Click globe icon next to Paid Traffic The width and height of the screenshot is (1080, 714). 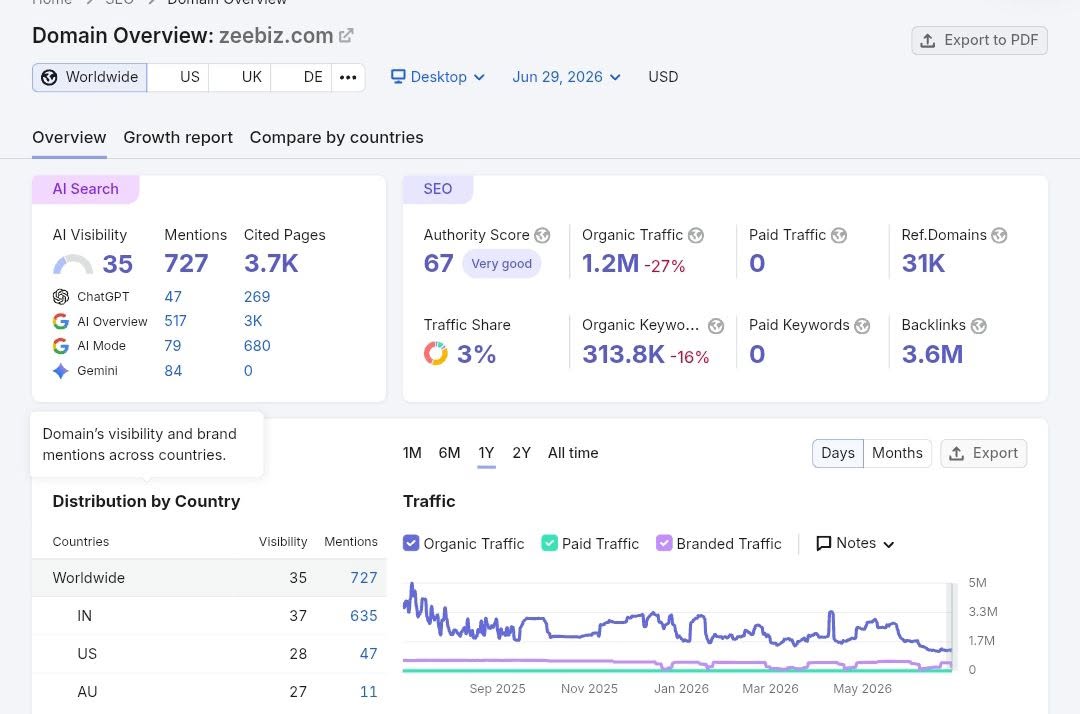[839, 235]
